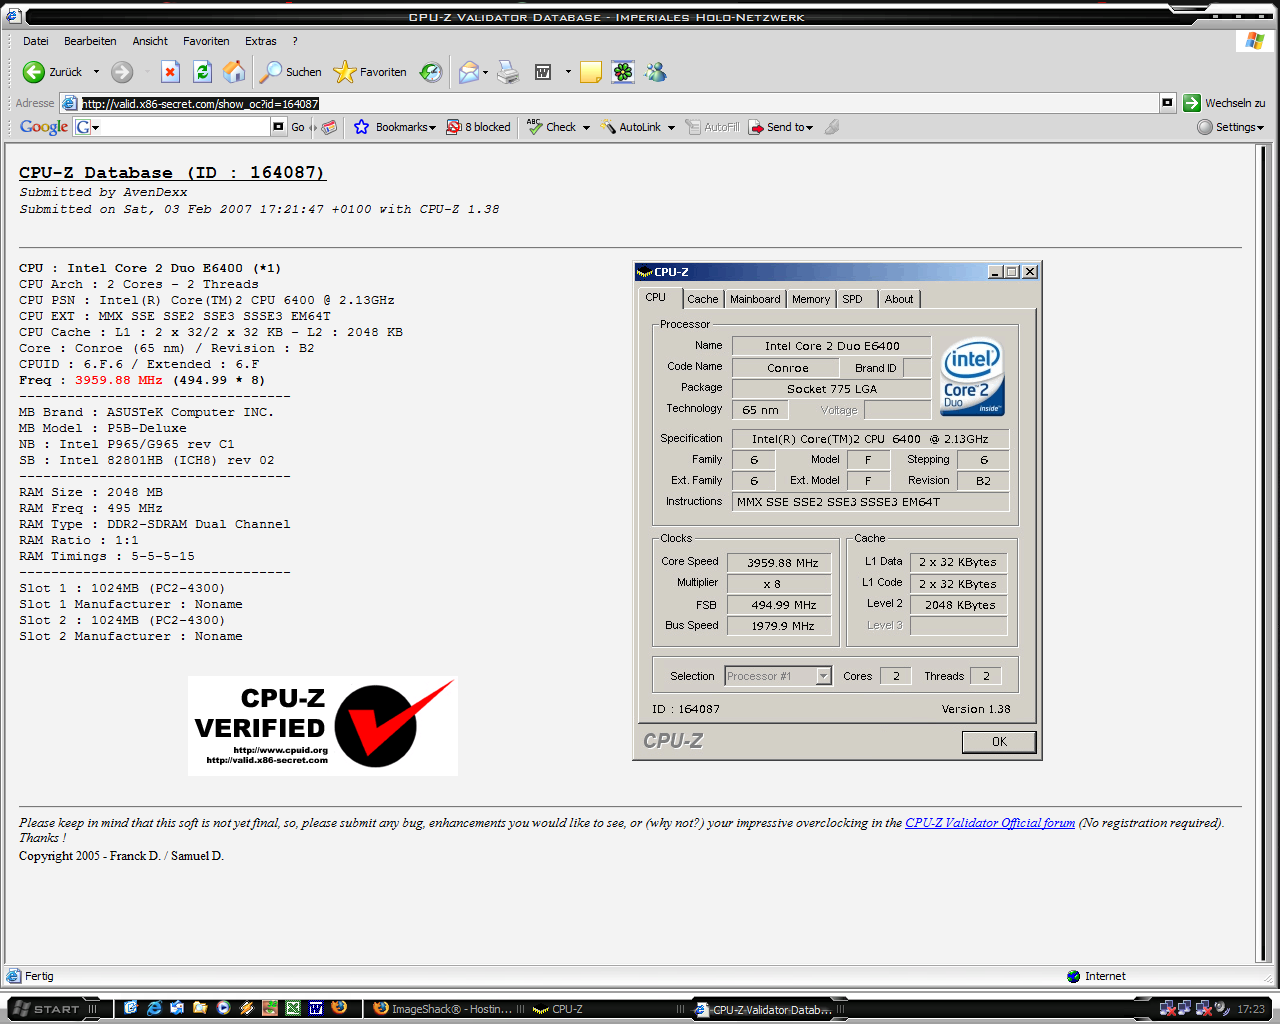Expand the address bar dropdown

coord(1167,103)
